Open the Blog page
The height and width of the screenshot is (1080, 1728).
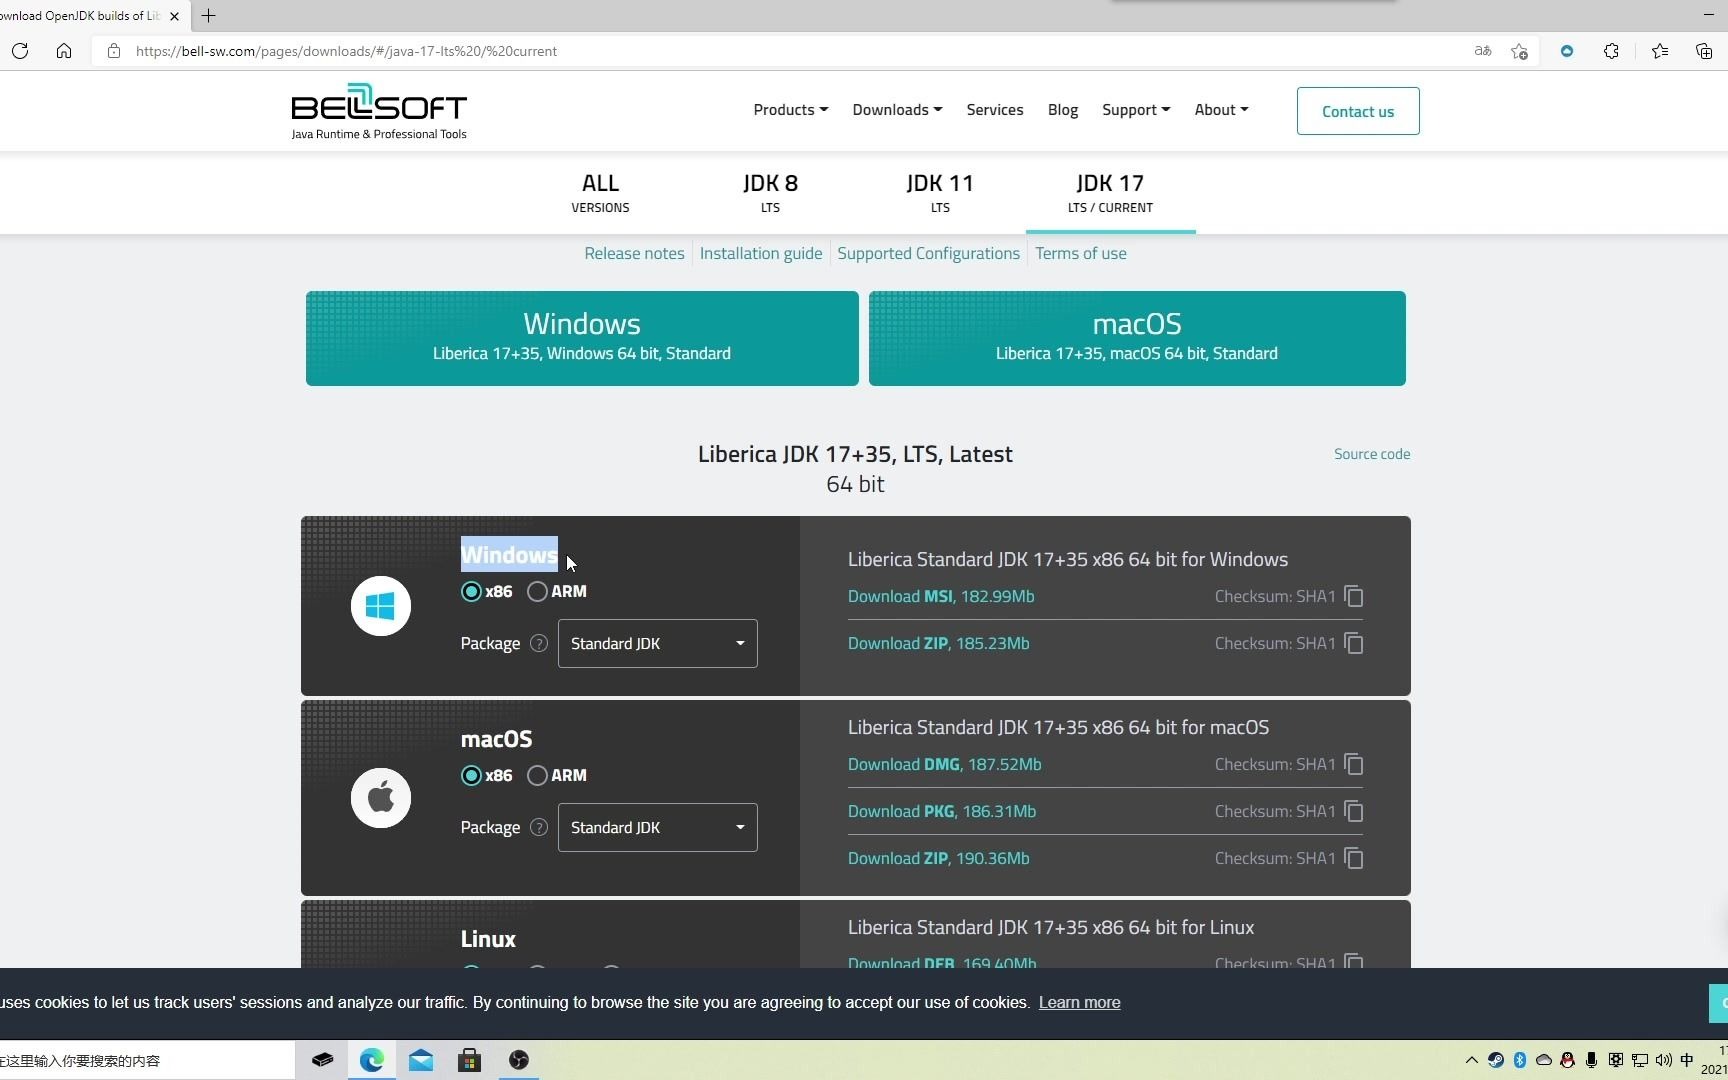pyautogui.click(x=1063, y=110)
